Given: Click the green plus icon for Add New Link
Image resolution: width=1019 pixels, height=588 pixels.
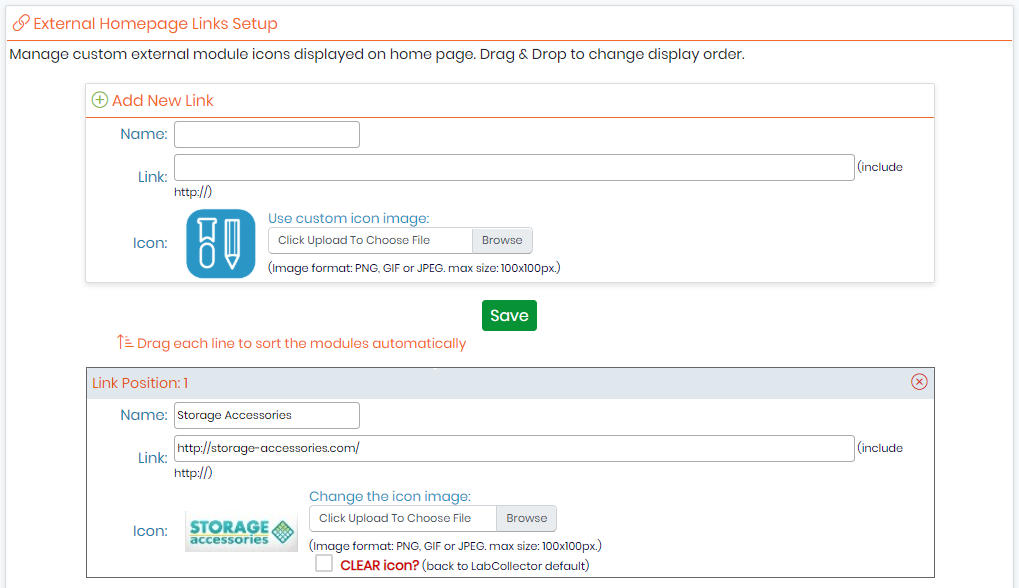Looking at the screenshot, I should pyautogui.click(x=99, y=100).
